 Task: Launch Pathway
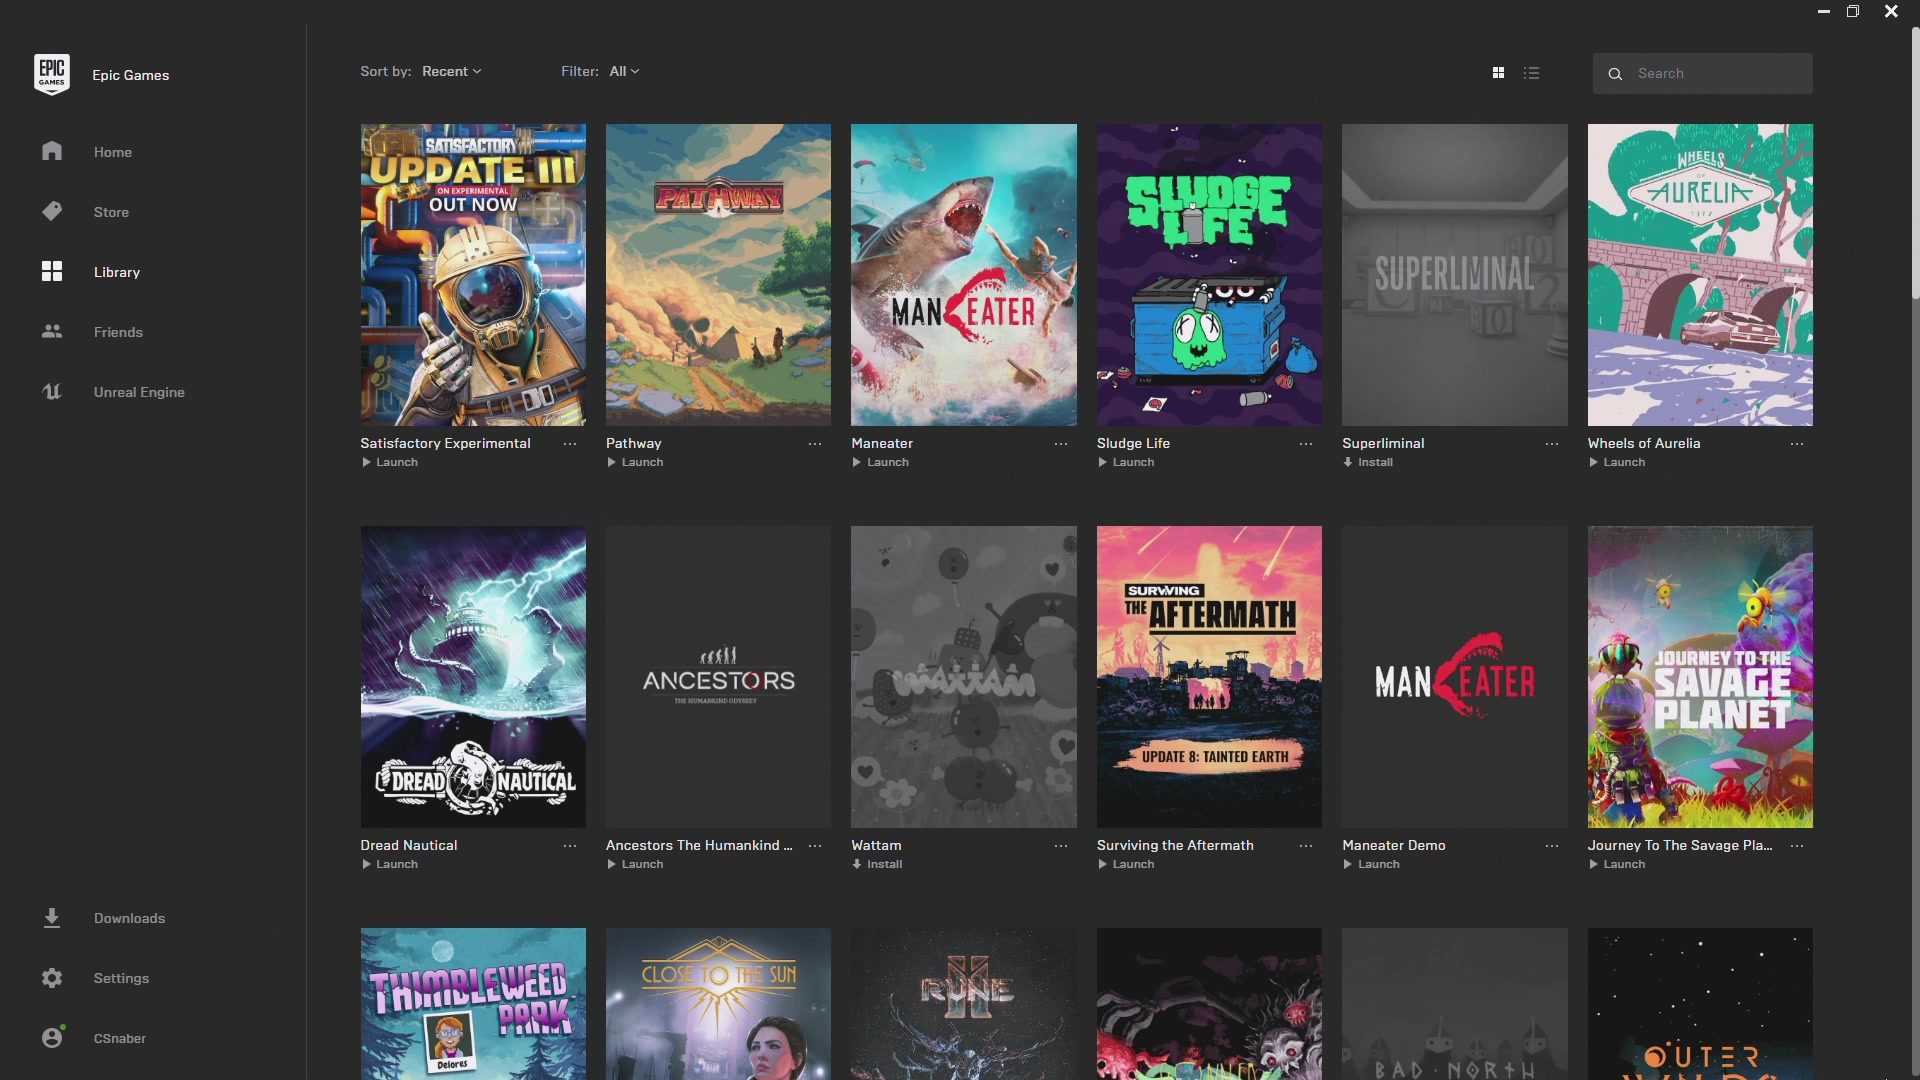tap(635, 462)
